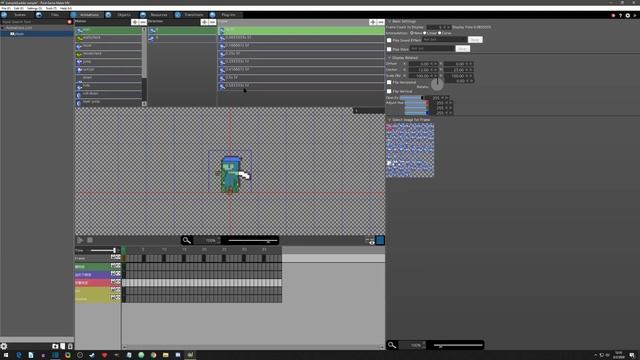This screenshot has height=360, width=640.
Task: Collapse the Animations List tree node
Action: (x=3, y=28)
